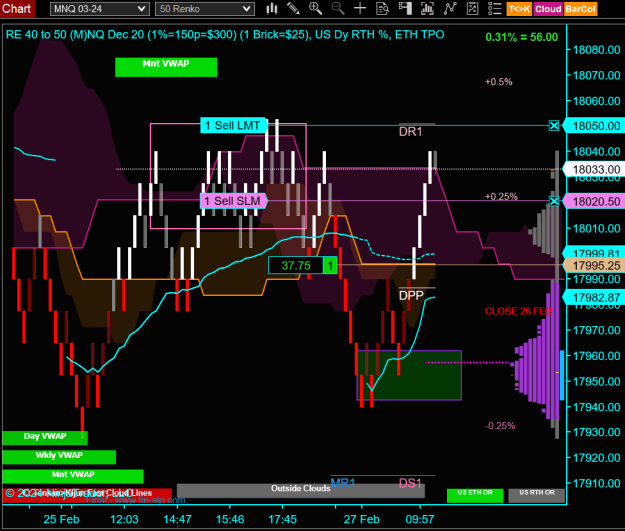Toggle the Chart Trader panel icon
Image resolution: width=625 pixels, height=531 pixels.
(405, 8)
